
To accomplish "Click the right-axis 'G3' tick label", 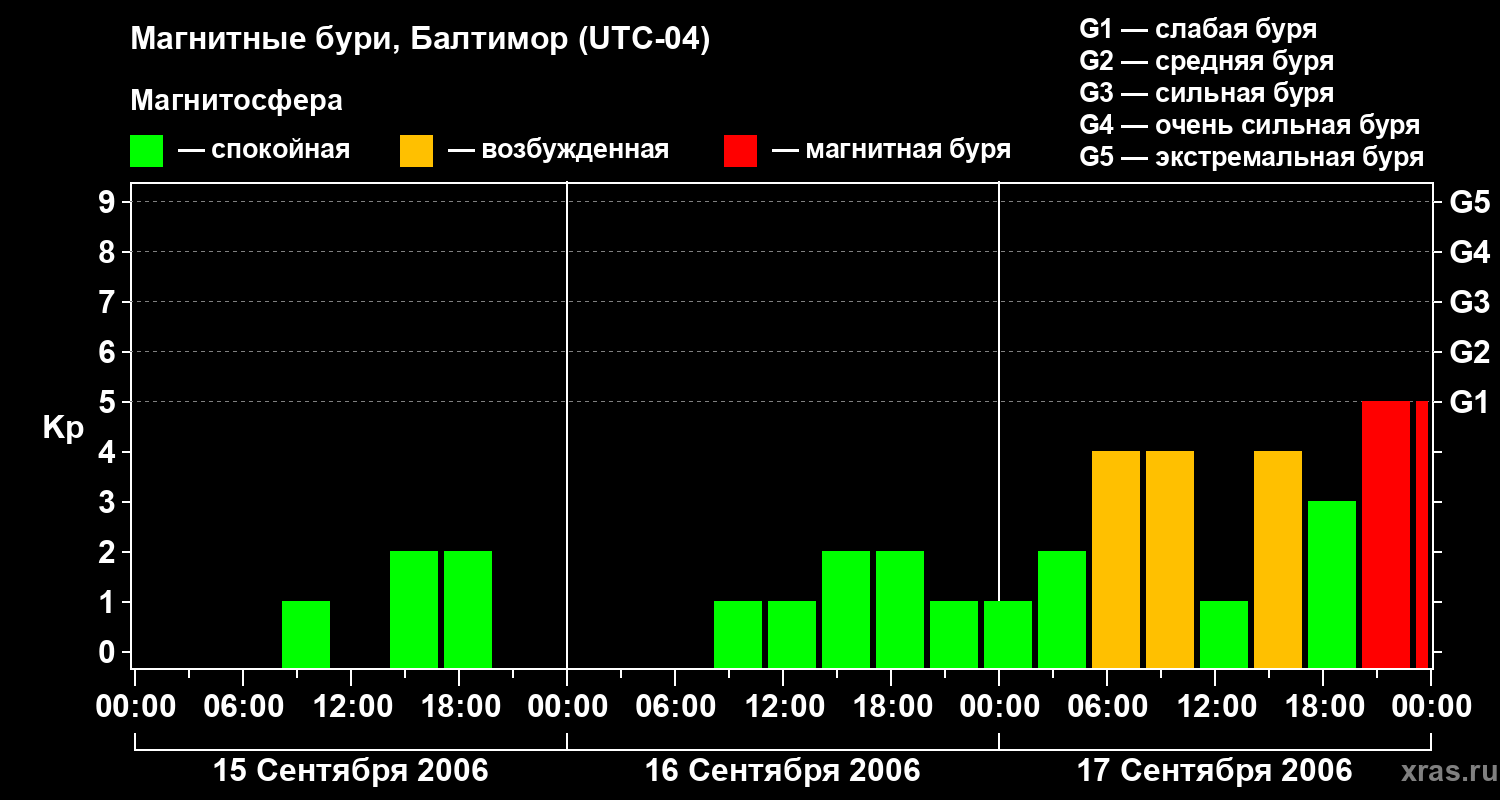I will point(1469,303).
